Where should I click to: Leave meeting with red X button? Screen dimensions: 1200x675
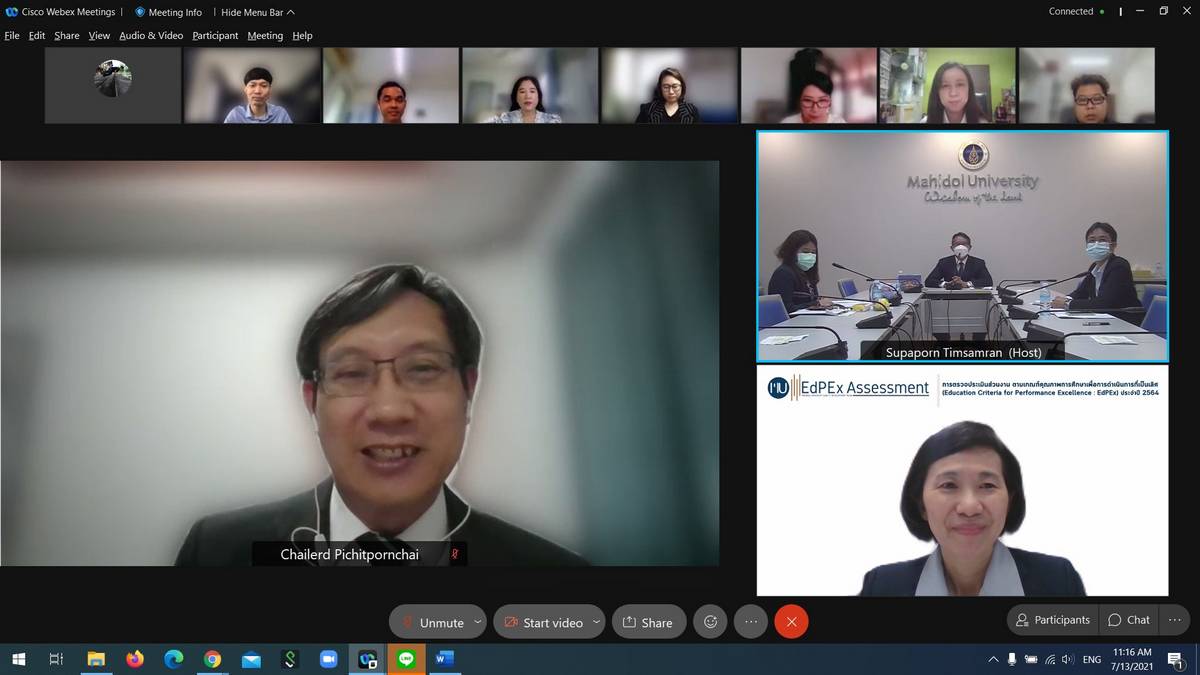pyautogui.click(x=791, y=622)
